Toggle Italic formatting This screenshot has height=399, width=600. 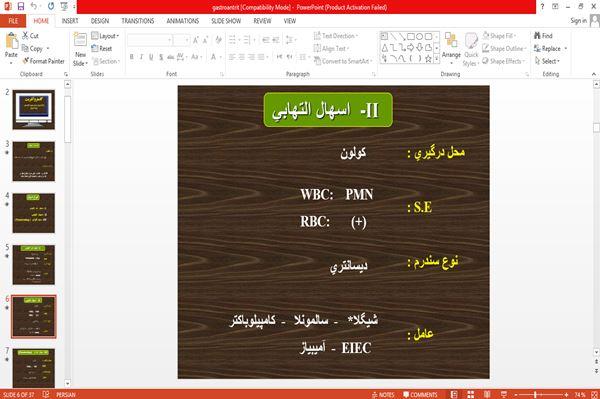tap(142, 57)
